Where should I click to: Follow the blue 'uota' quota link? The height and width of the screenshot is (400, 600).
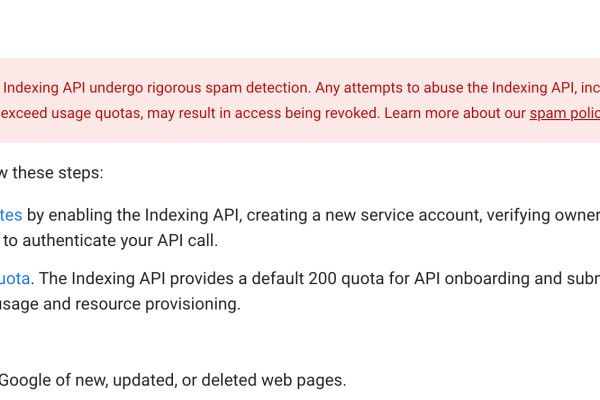[x=15, y=278]
